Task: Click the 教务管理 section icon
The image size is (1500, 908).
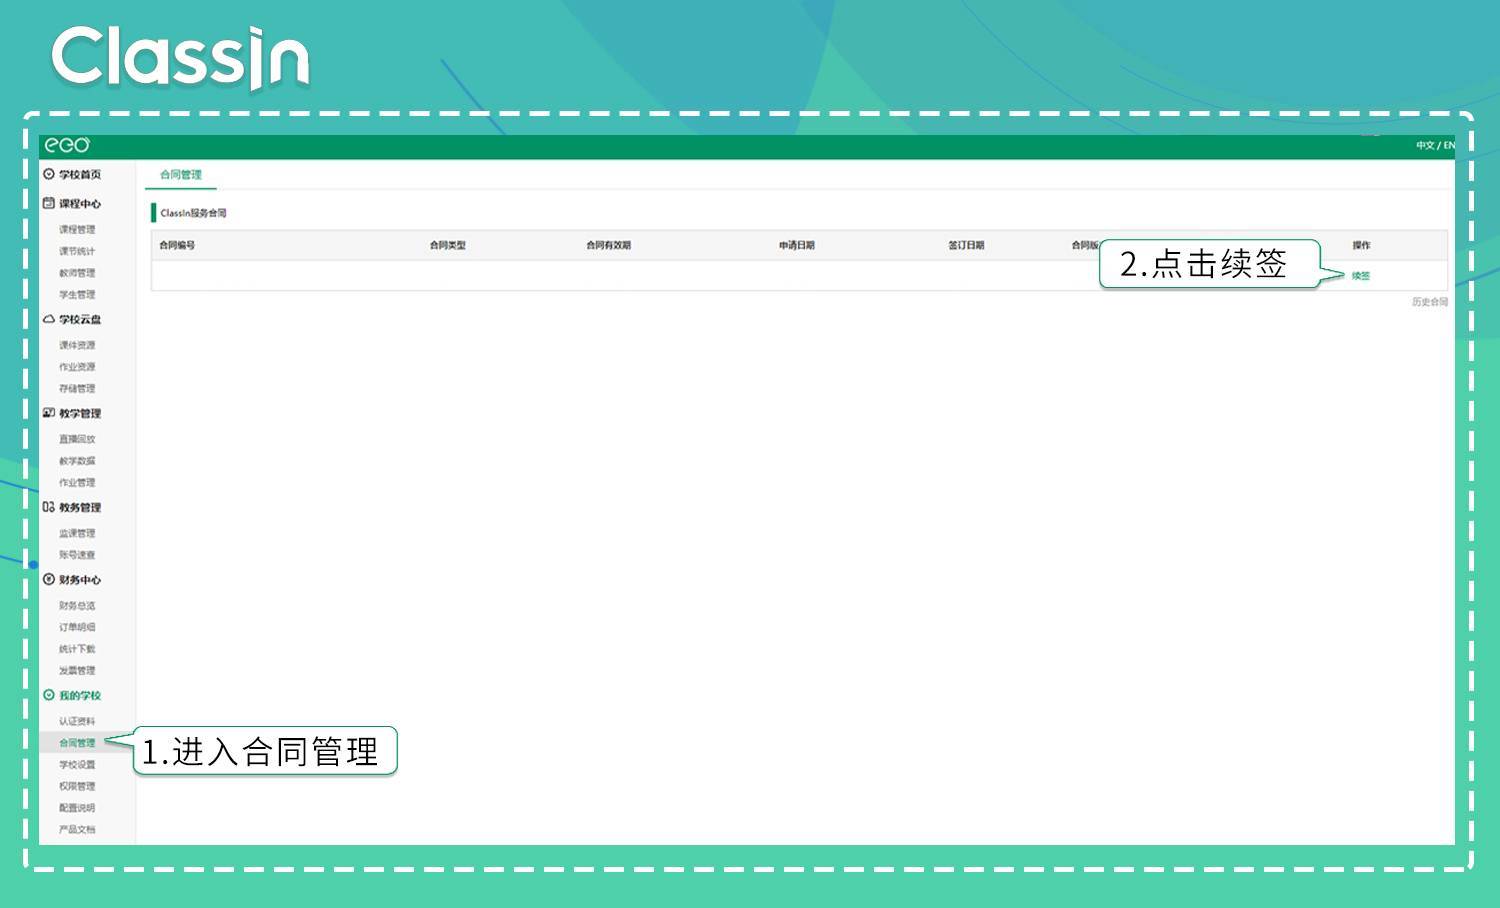Action: tap(49, 507)
